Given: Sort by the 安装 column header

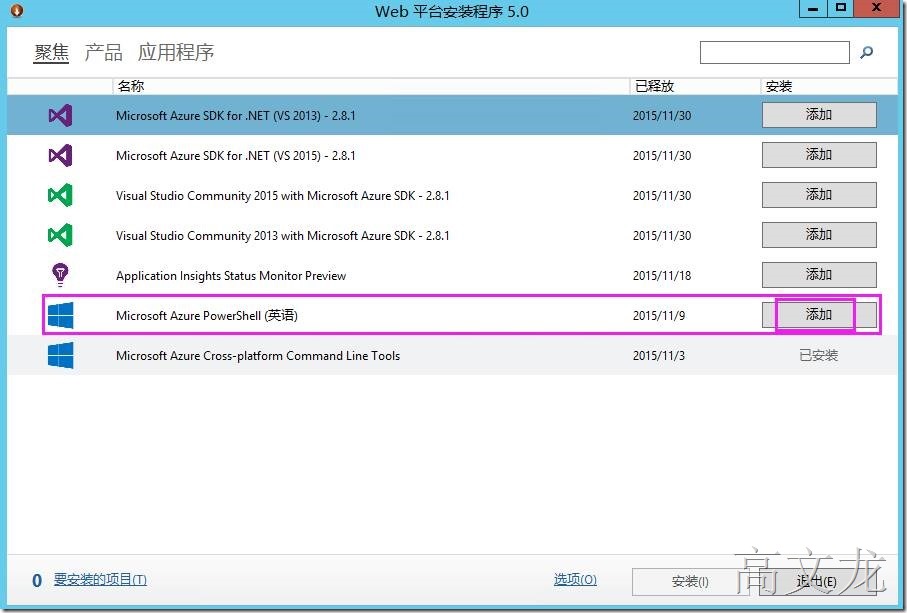Looking at the screenshot, I should tap(829, 86).
